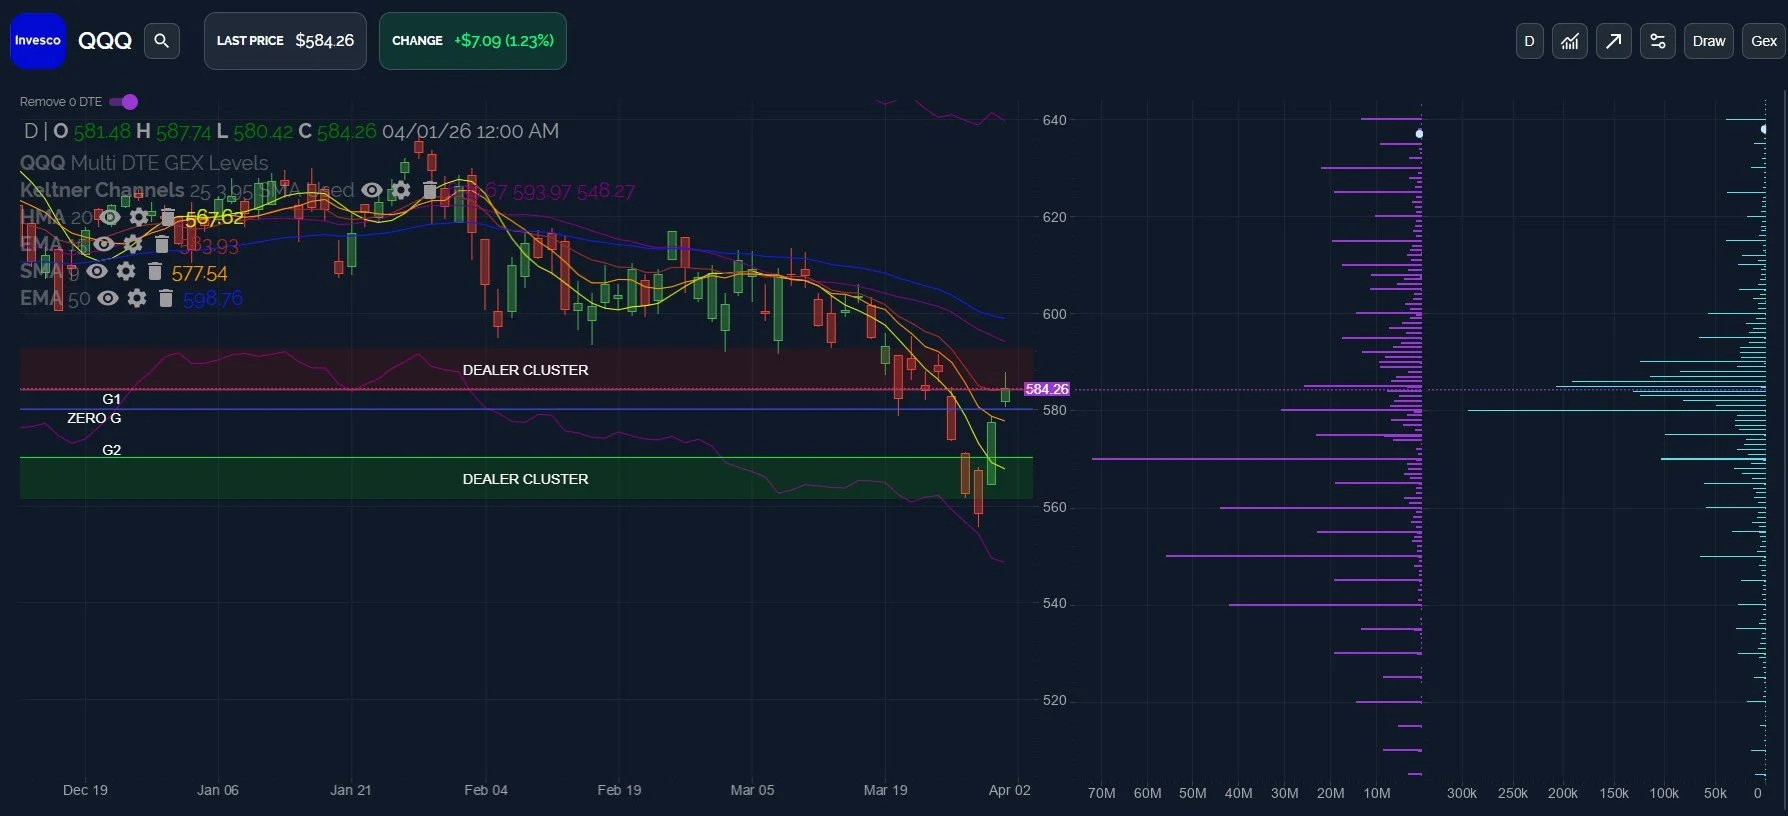Screen dimensions: 1788x816
Task: Click the Last Price $584.26 box
Action: point(285,41)
